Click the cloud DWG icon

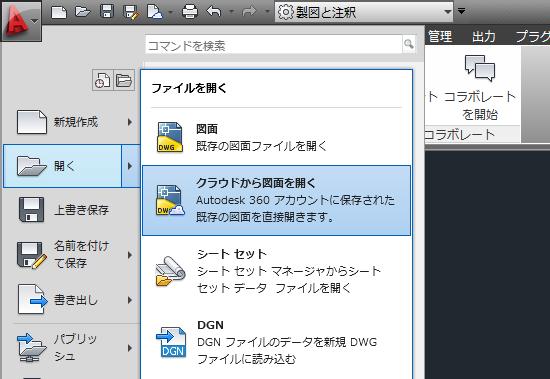170,200
